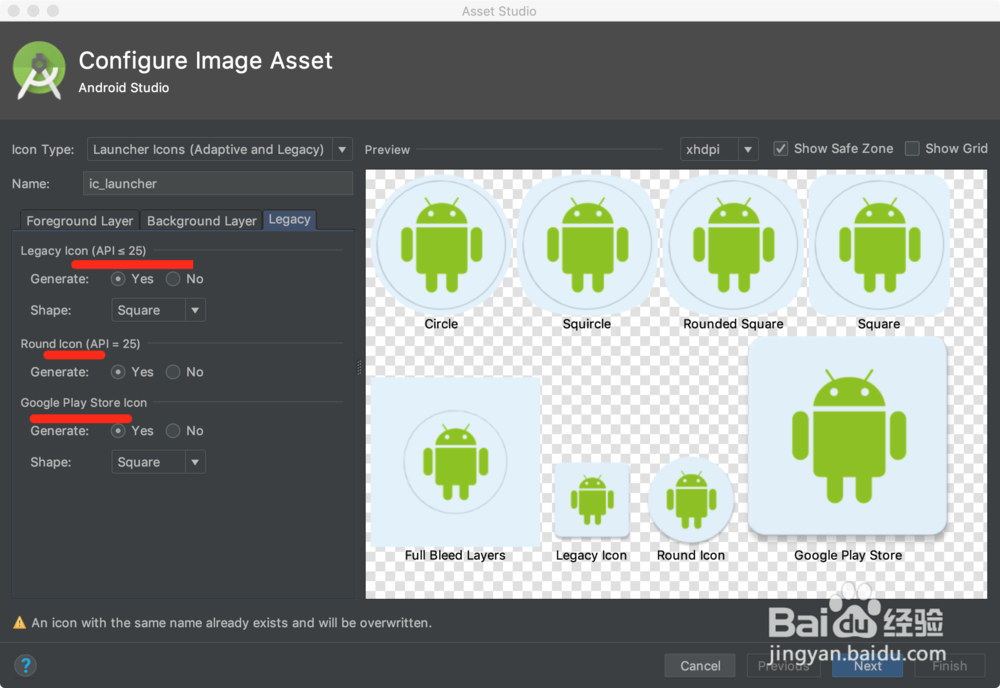The width and height of the screenshot is (1000, 688).
Task: Open the help question mark icon
Action: point(25,666)
